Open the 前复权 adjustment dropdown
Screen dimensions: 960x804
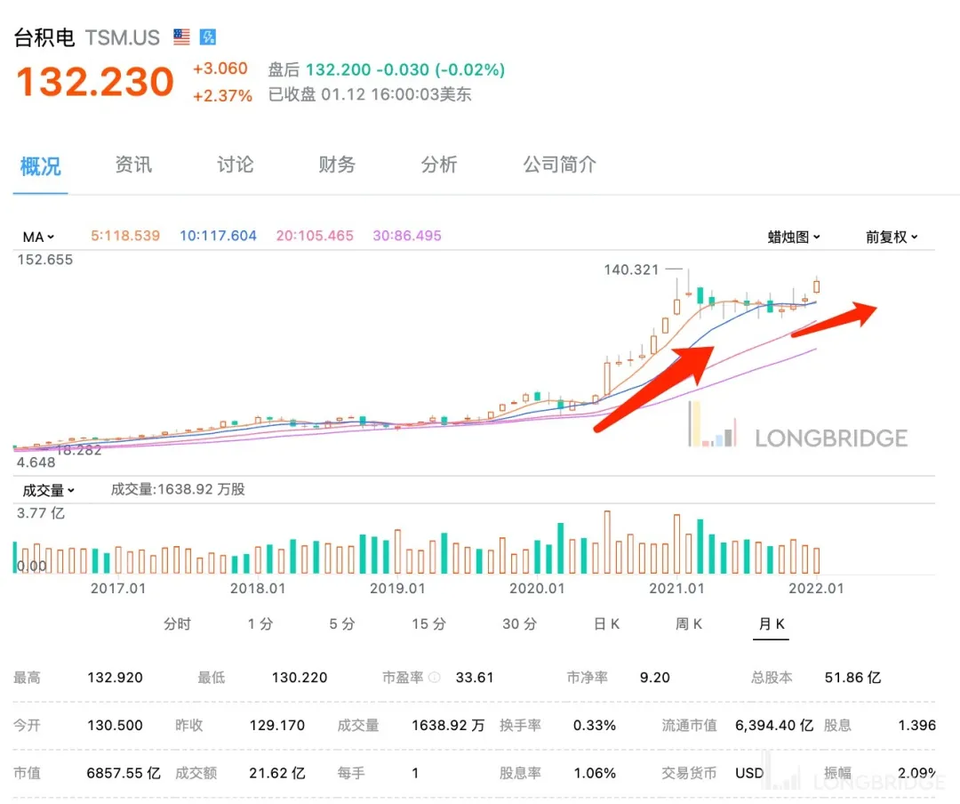click(891, 237)
